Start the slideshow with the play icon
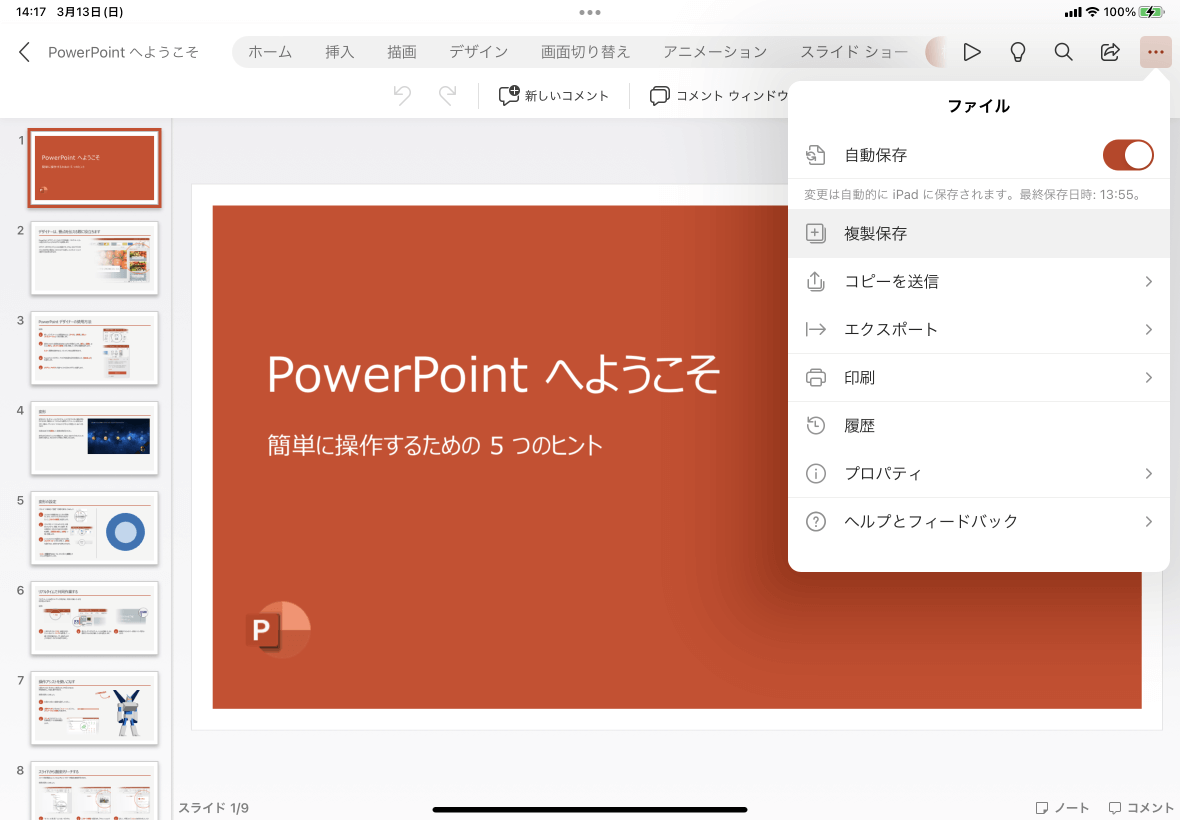 point(972,52)
